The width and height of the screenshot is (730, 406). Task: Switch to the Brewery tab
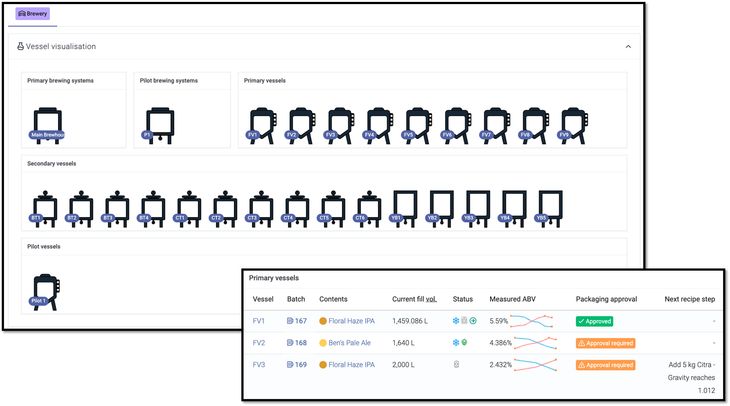(x=33, y=14)
